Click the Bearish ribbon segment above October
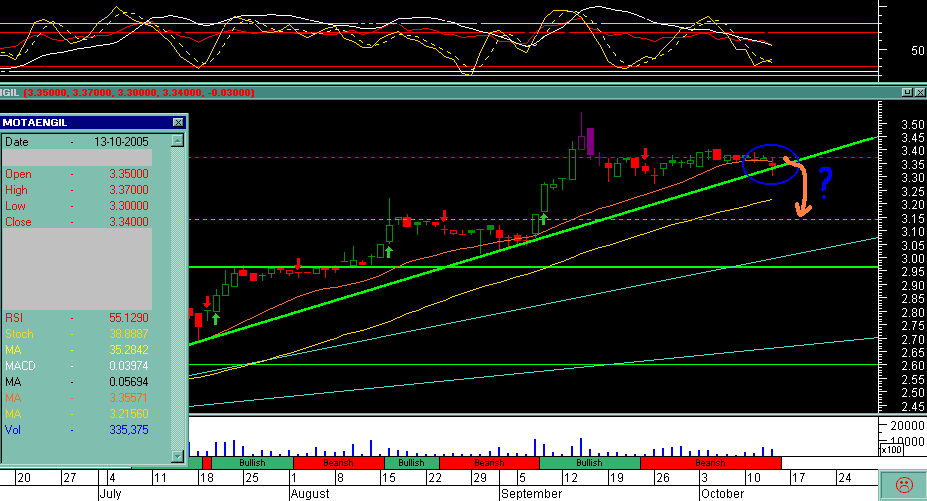Screen dimensions: 927x501 pos(711,463)
